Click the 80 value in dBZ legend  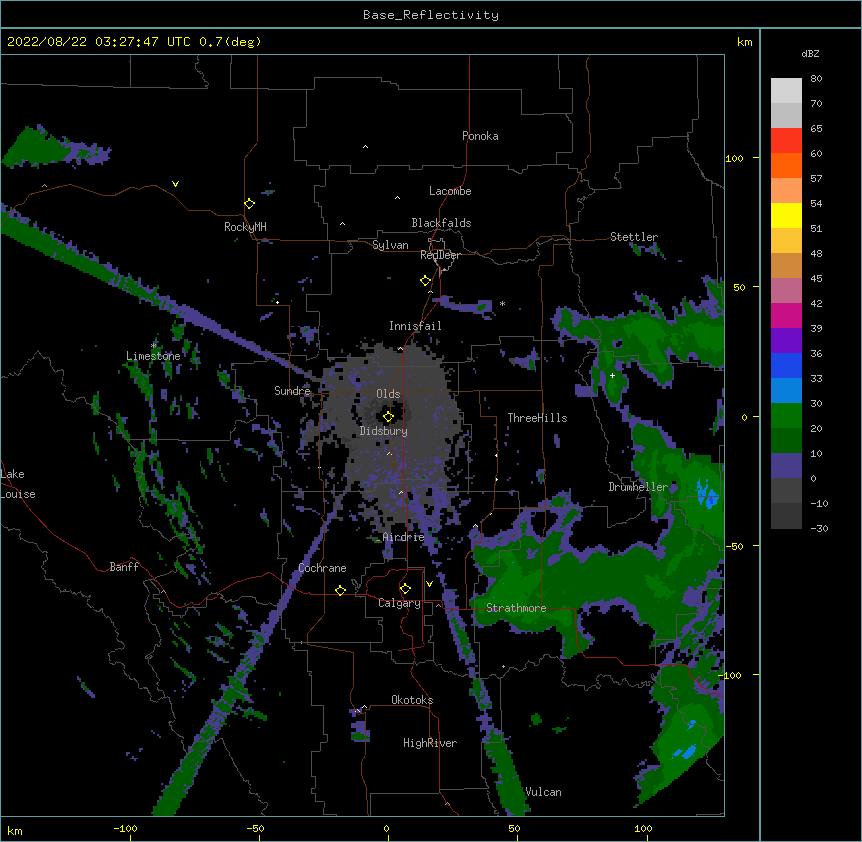(816, 79)
